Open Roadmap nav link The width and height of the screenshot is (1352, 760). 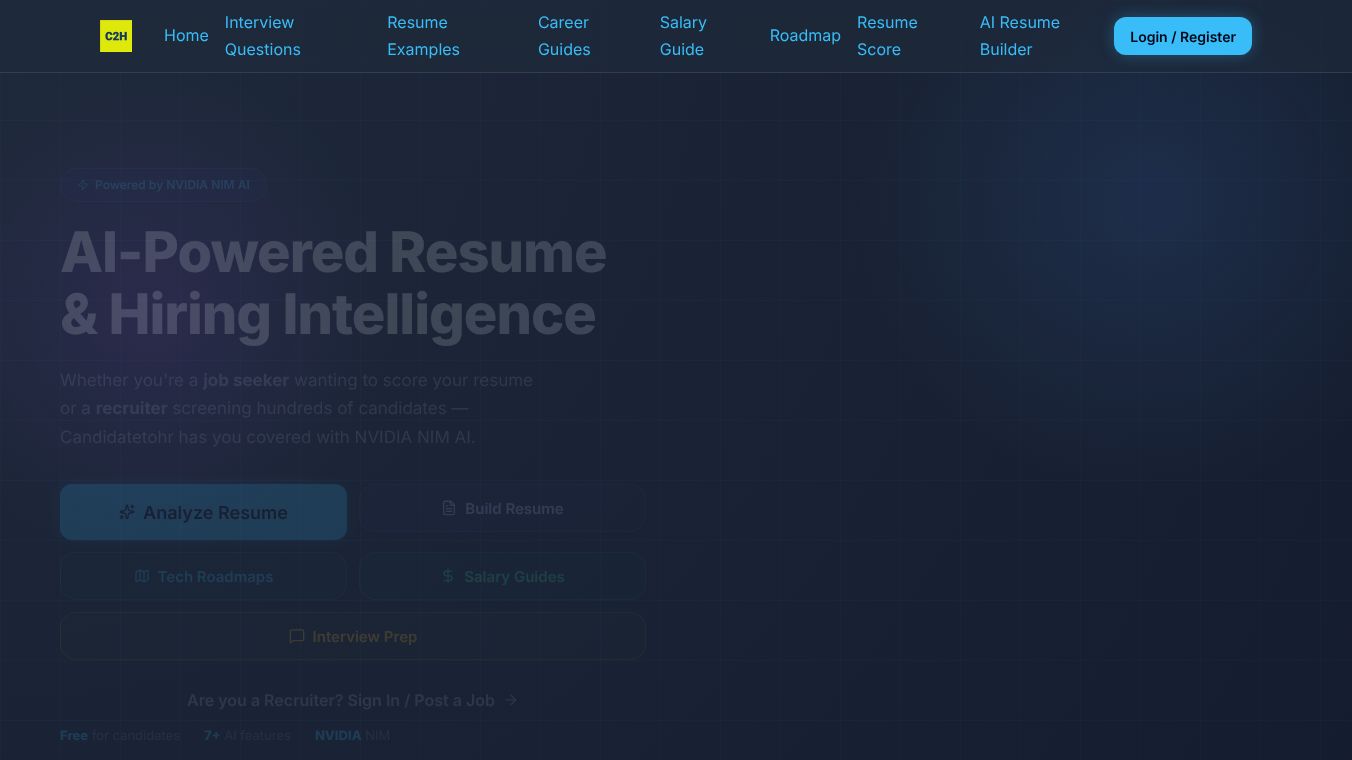coord(805,36)
